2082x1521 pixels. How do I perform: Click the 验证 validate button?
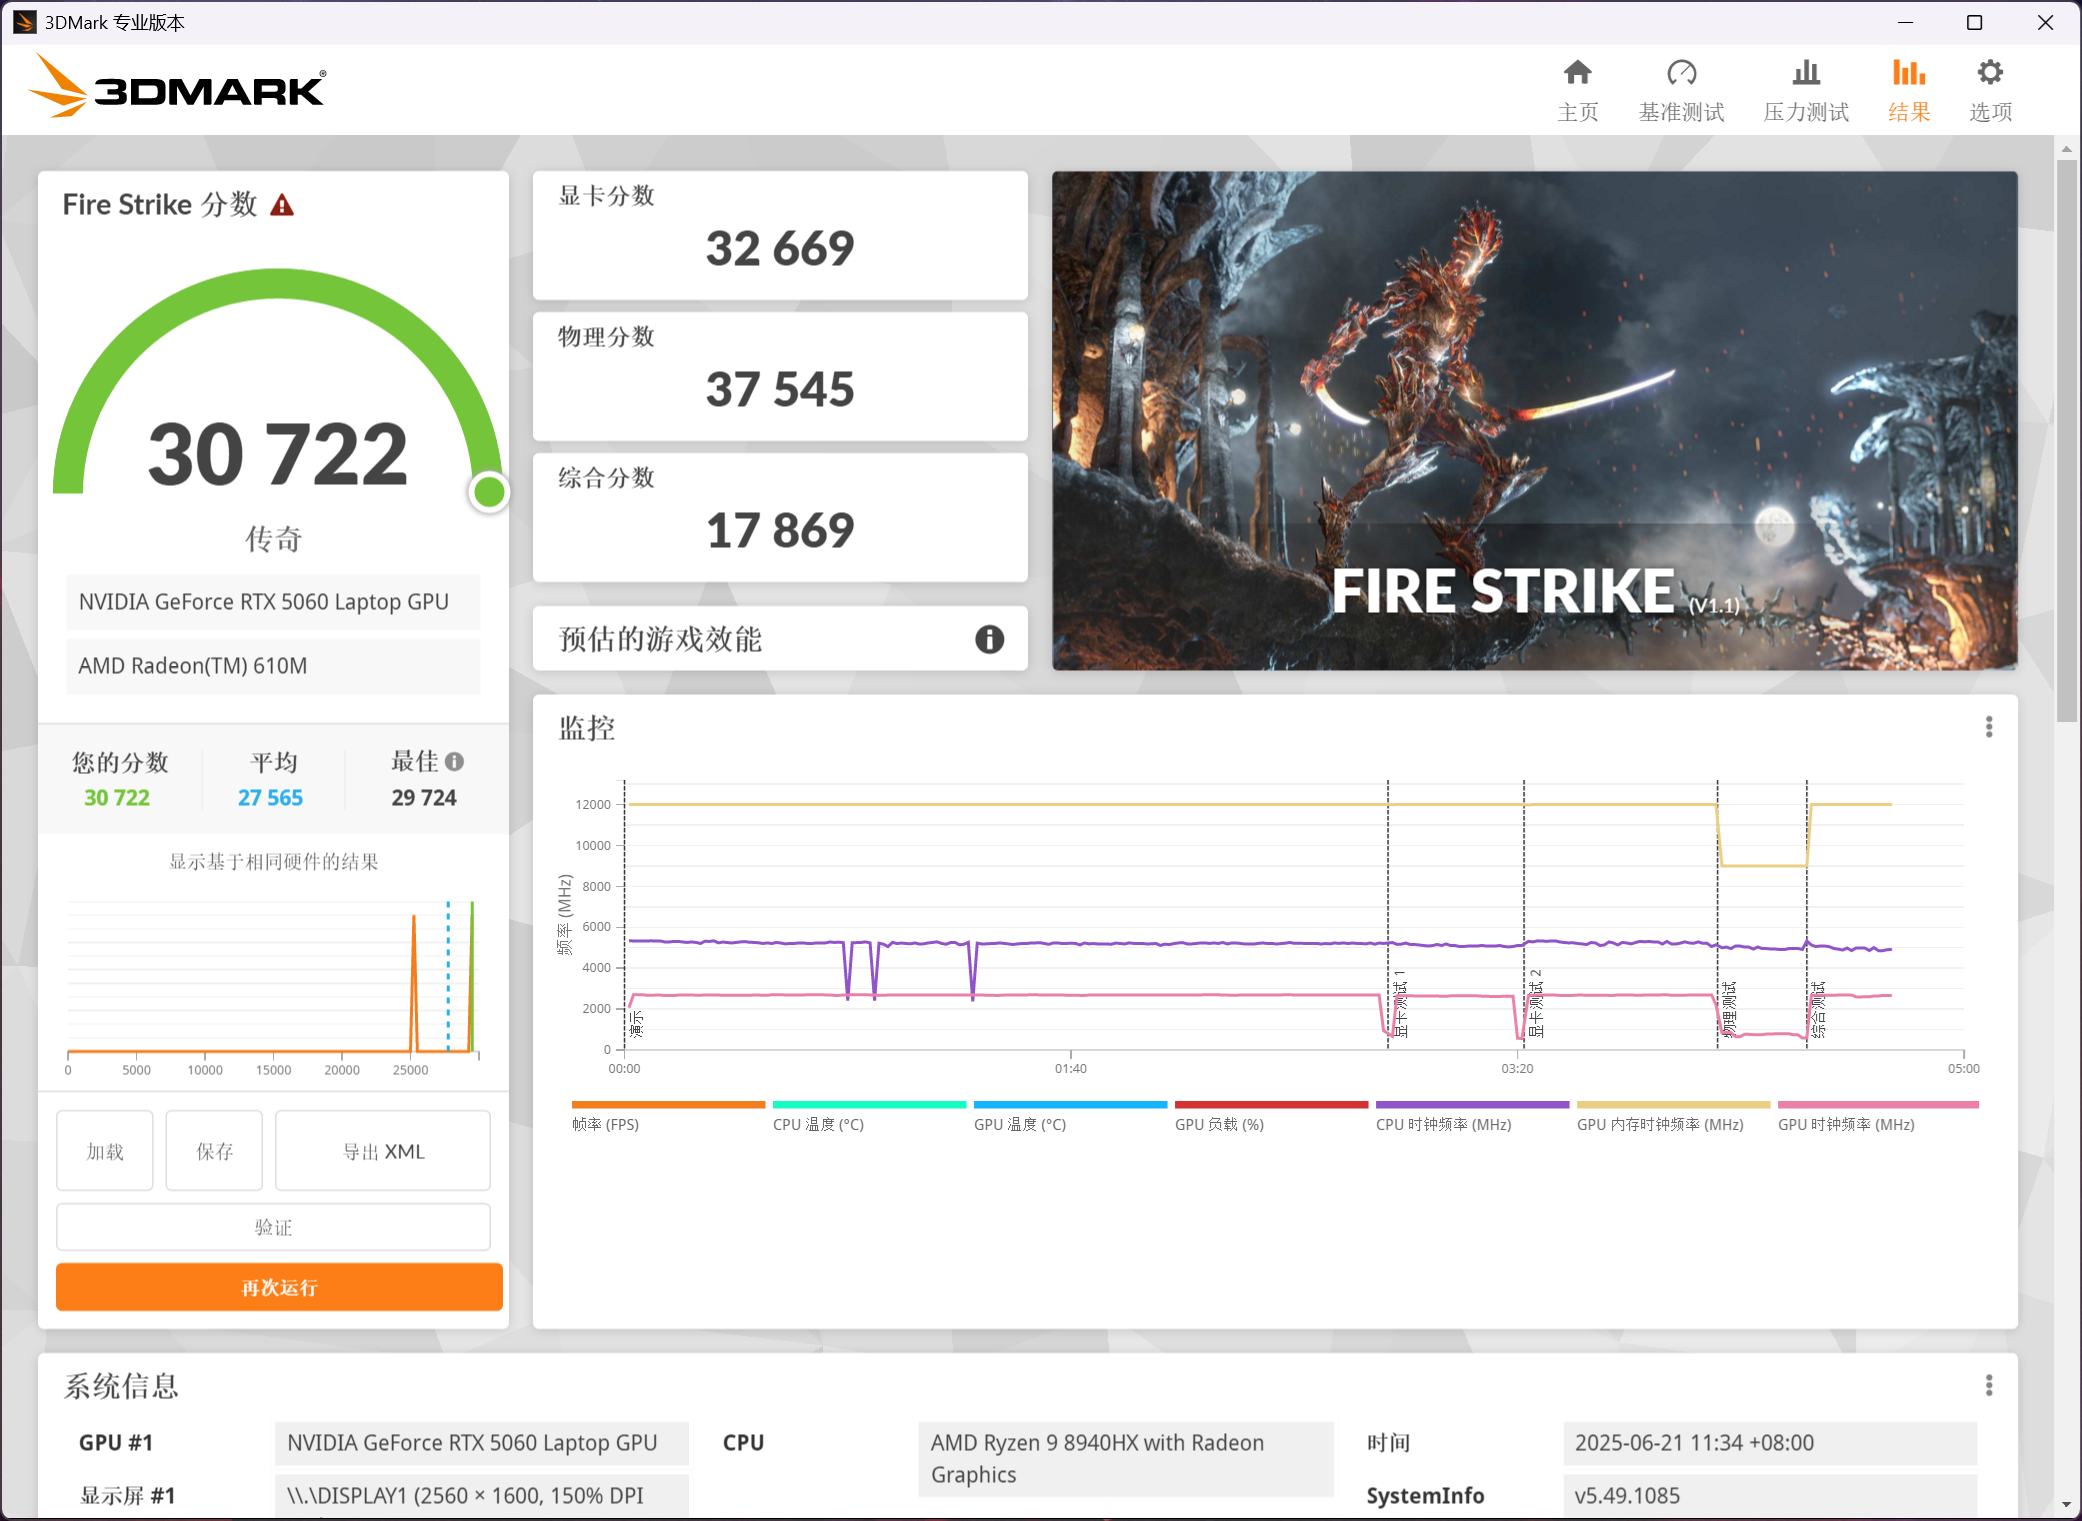tap(273, 1227)
